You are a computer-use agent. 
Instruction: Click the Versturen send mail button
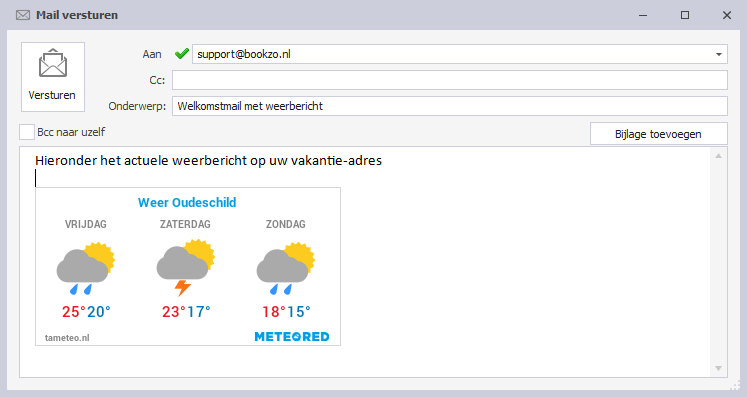click(53, 77)
